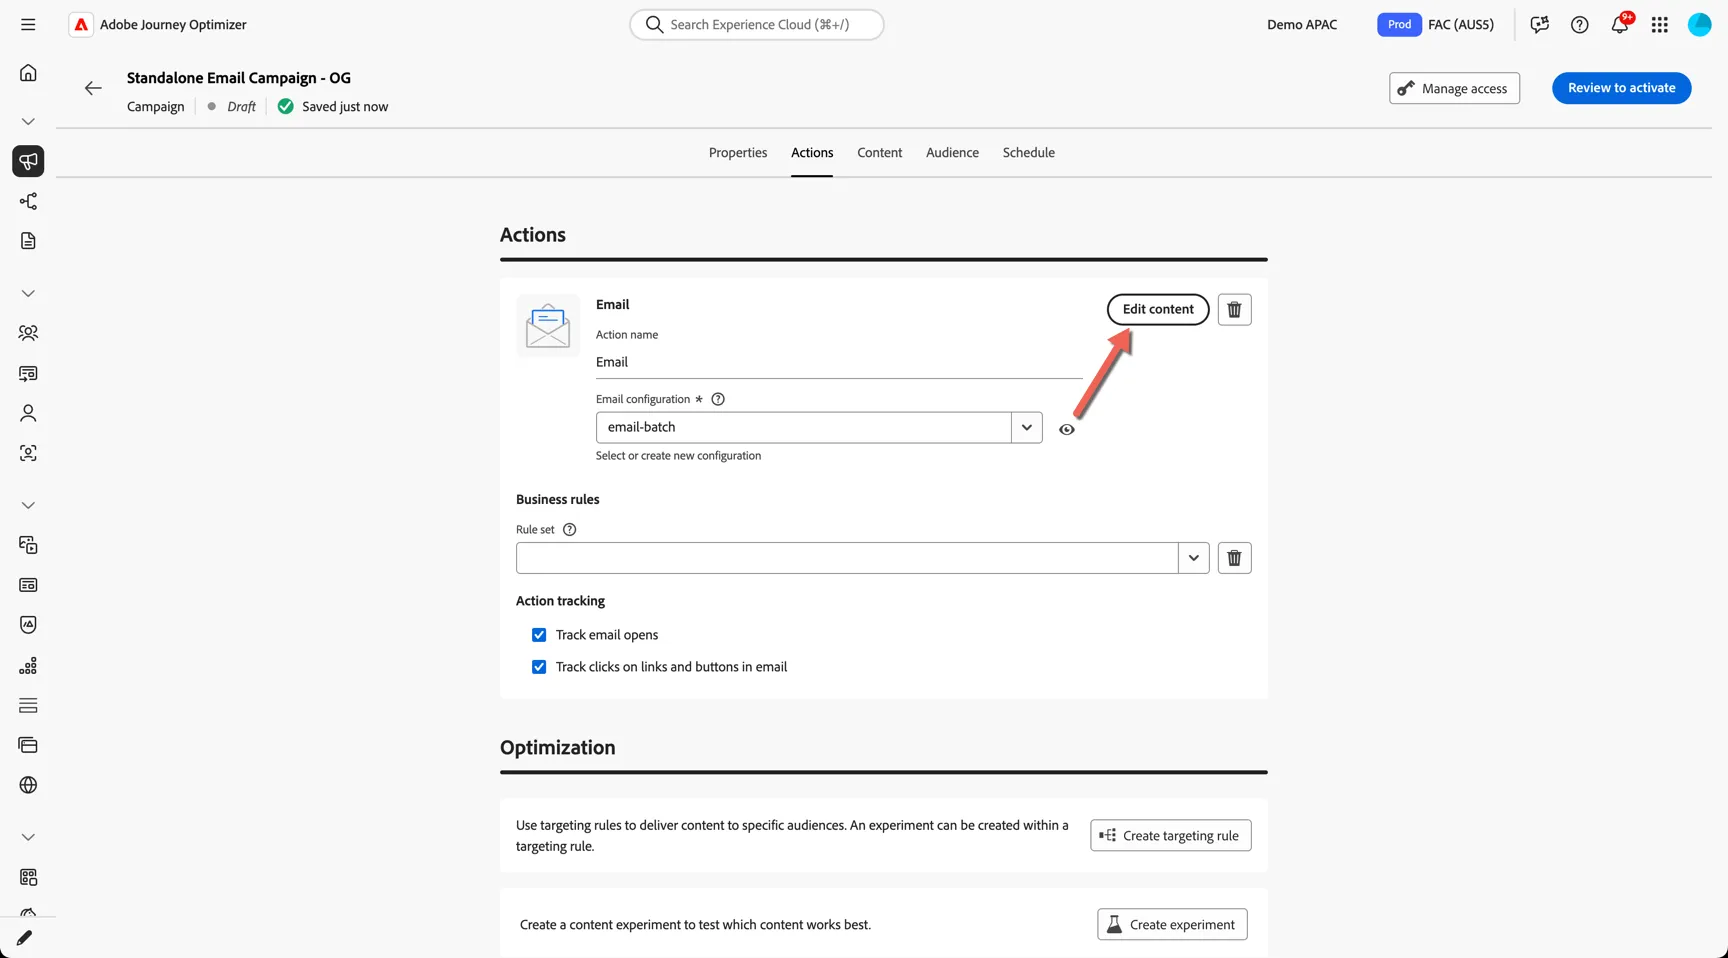Open the feedback chat icon in the header
Viewport: 1728px width, 958px height.
pos(1539,25)
